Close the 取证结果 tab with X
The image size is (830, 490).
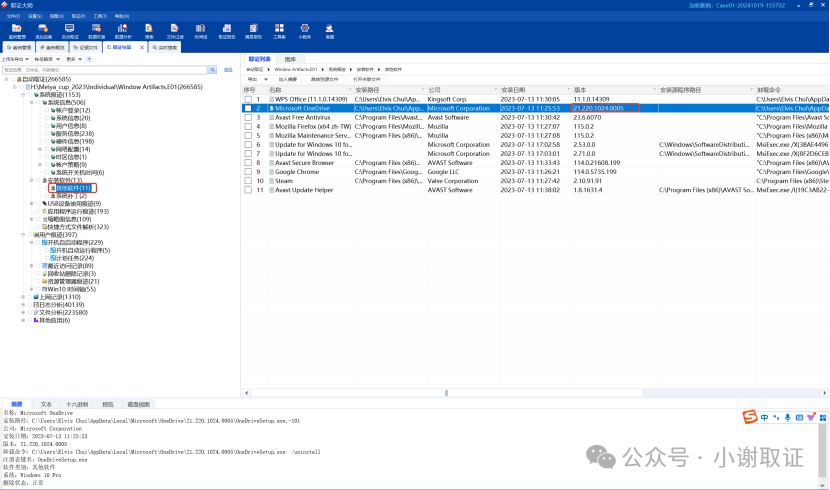[141, 48]
